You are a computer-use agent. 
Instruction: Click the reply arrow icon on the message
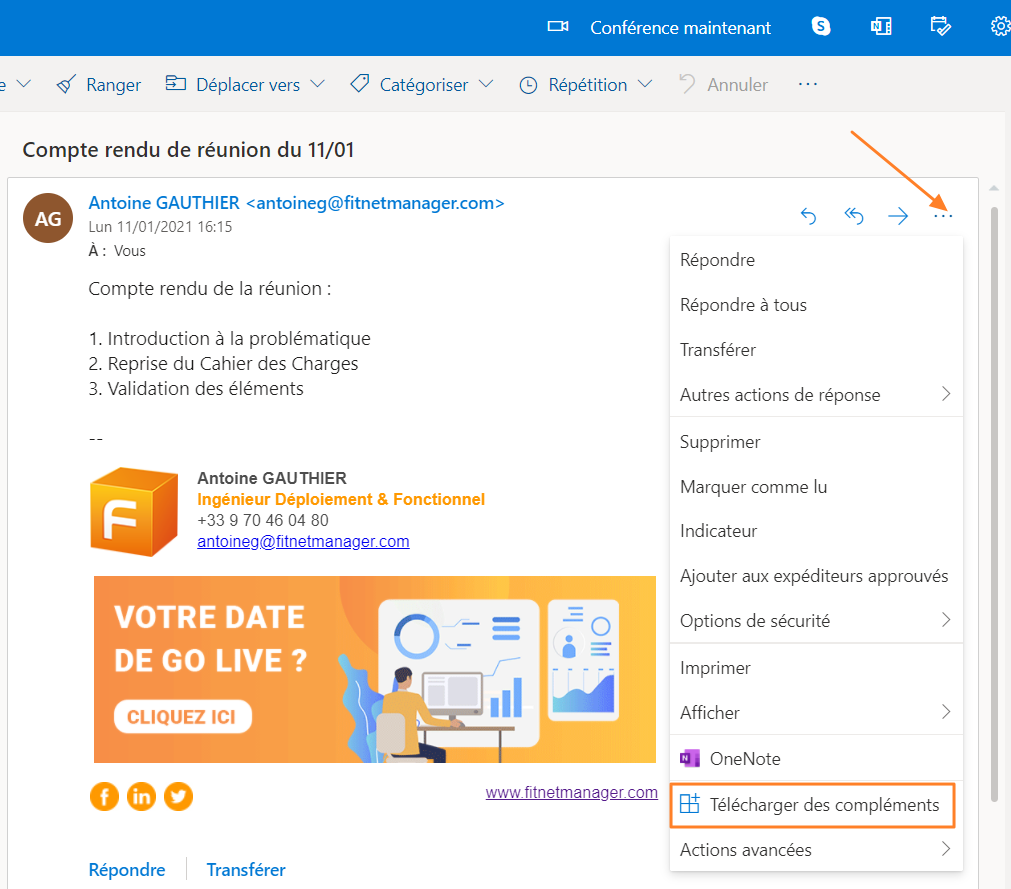[x=809, y=216]
